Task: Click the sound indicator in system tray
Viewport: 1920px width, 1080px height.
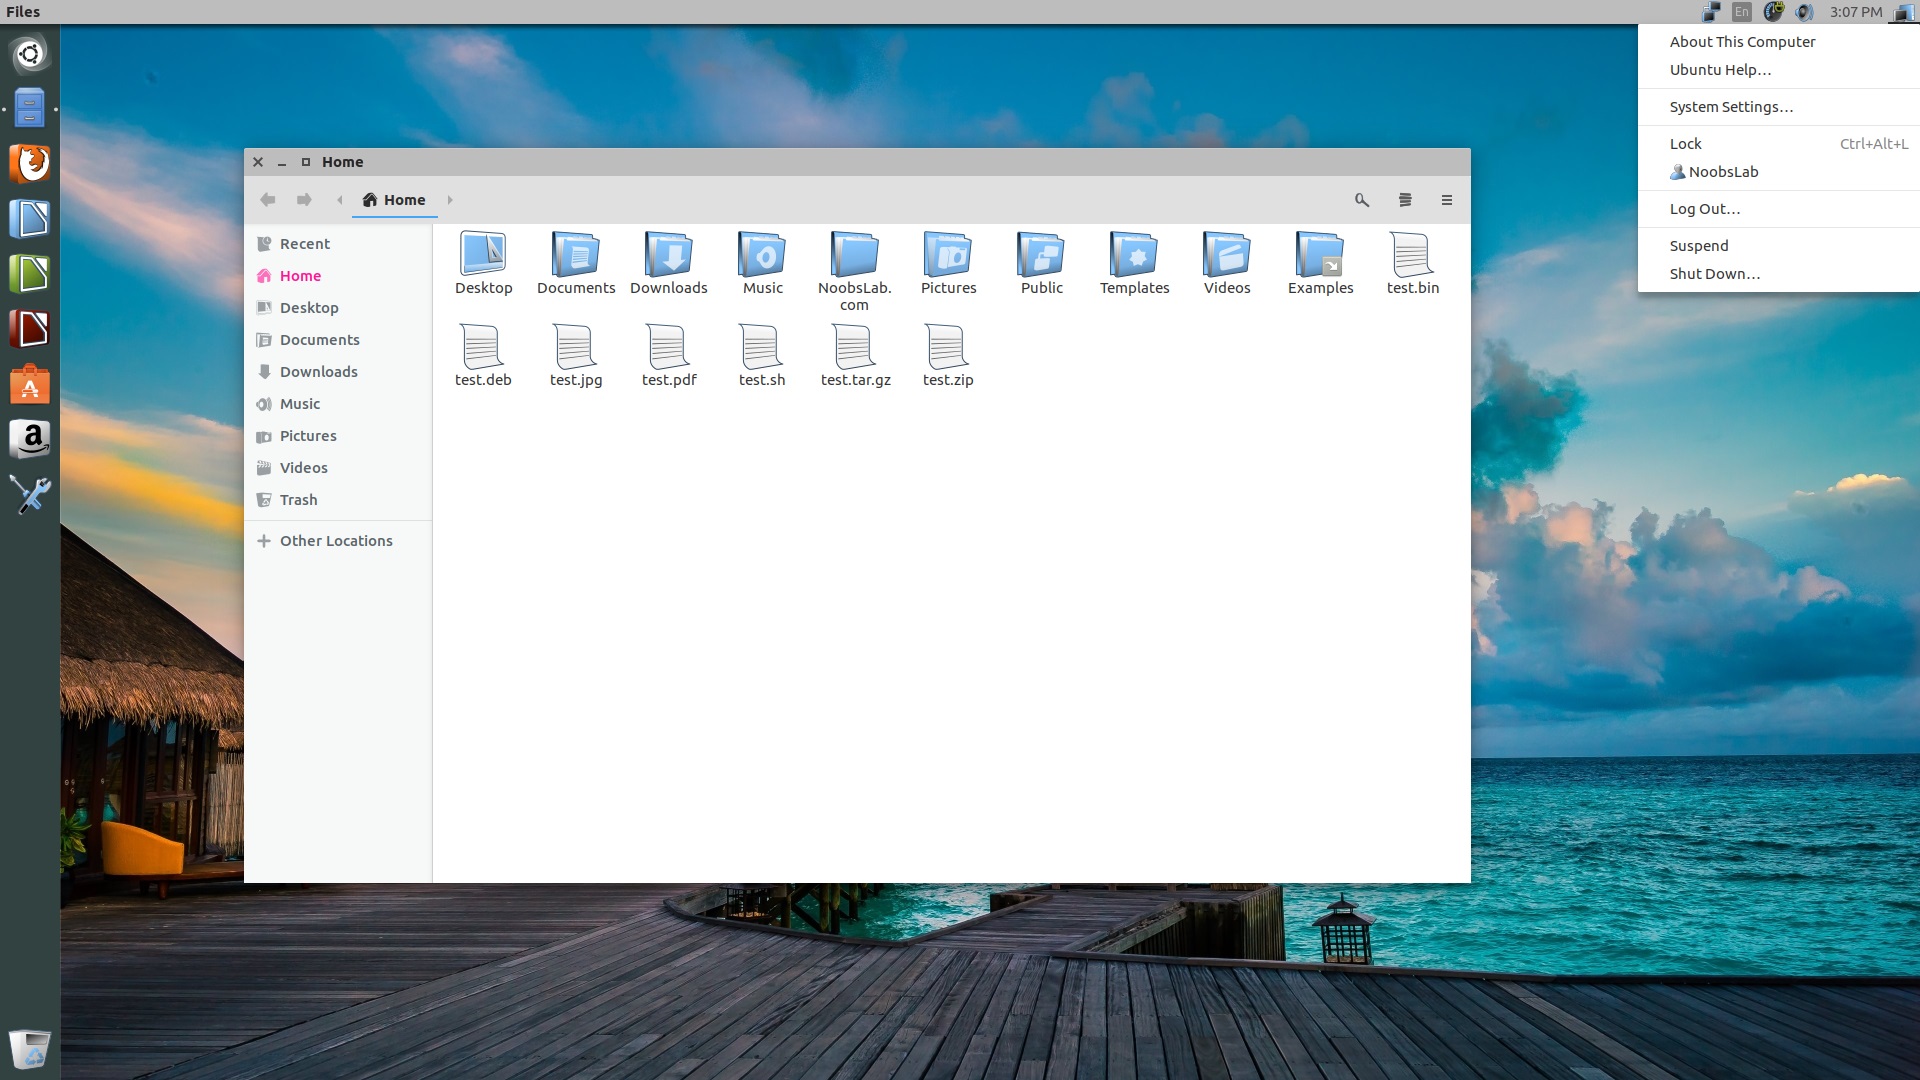Action: point(1804,12)
